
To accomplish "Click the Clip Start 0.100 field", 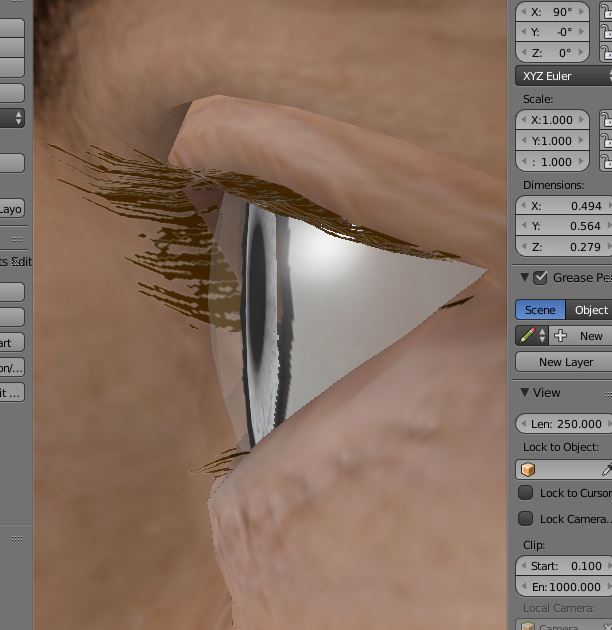I will (x=564, y=566).
